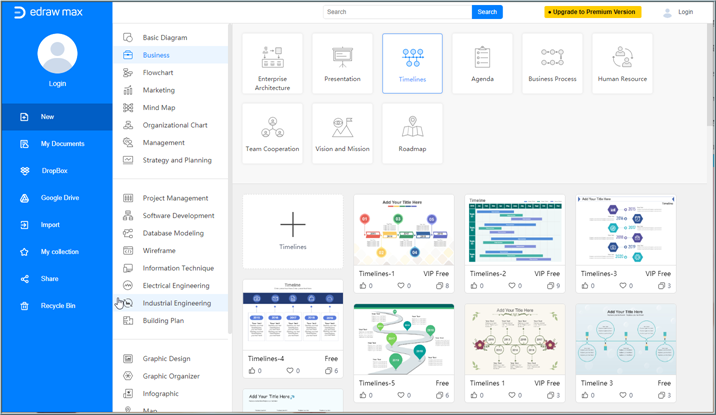Open the Timeline 3 template thumbnail
716x415 pixels.
[x=626, y=340]
